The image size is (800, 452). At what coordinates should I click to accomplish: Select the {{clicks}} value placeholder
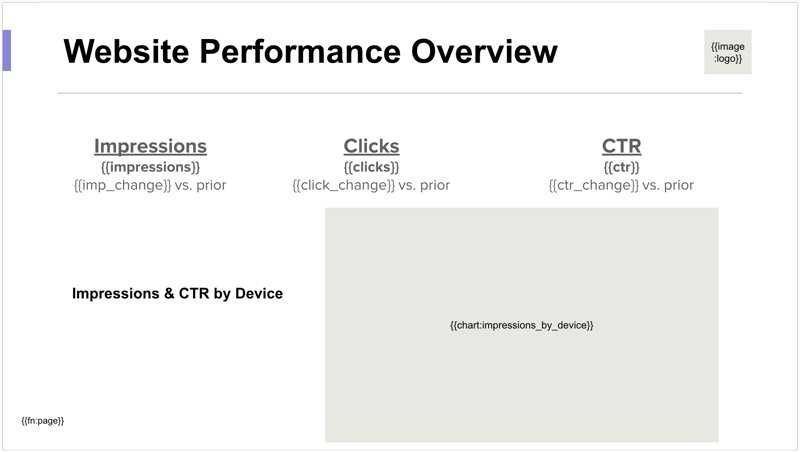(371, 167)
